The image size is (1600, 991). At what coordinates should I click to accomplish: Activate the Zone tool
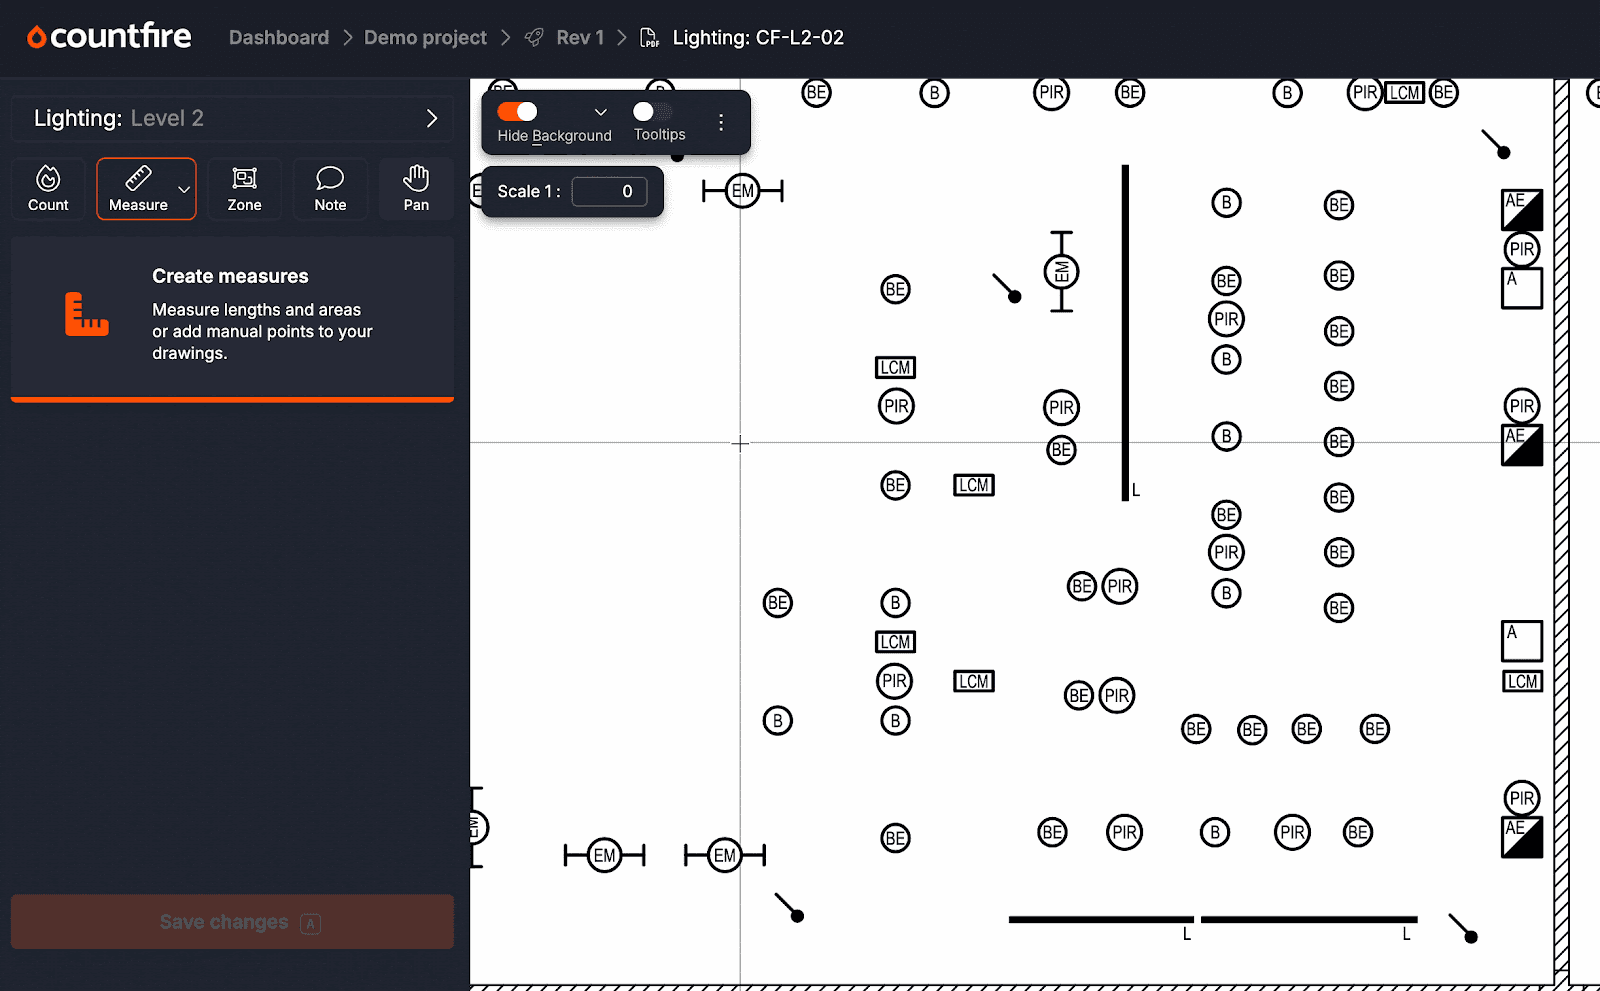(244, 189)
